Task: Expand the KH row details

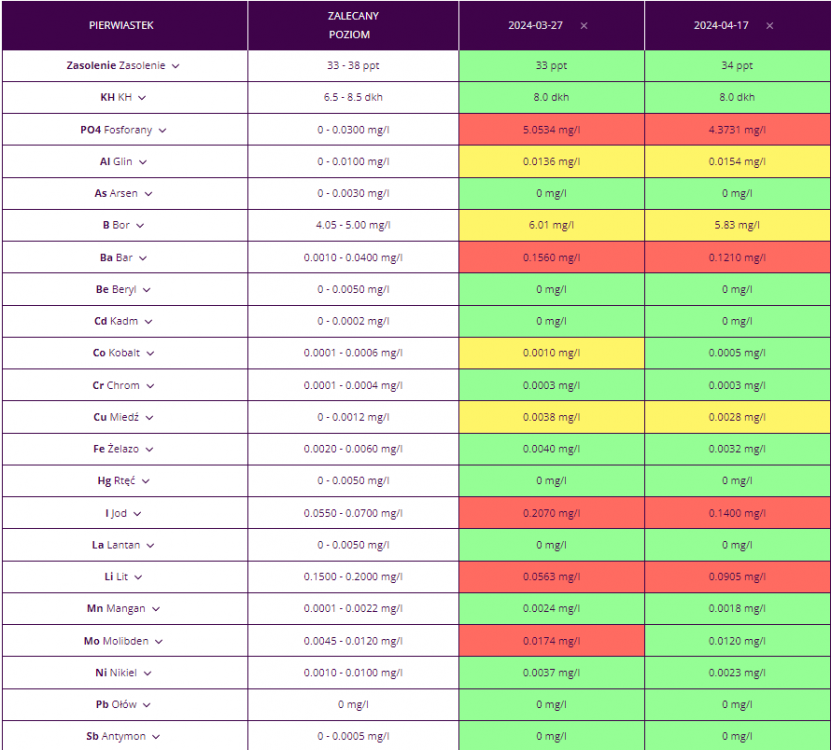Action: [x=142, y=98]
